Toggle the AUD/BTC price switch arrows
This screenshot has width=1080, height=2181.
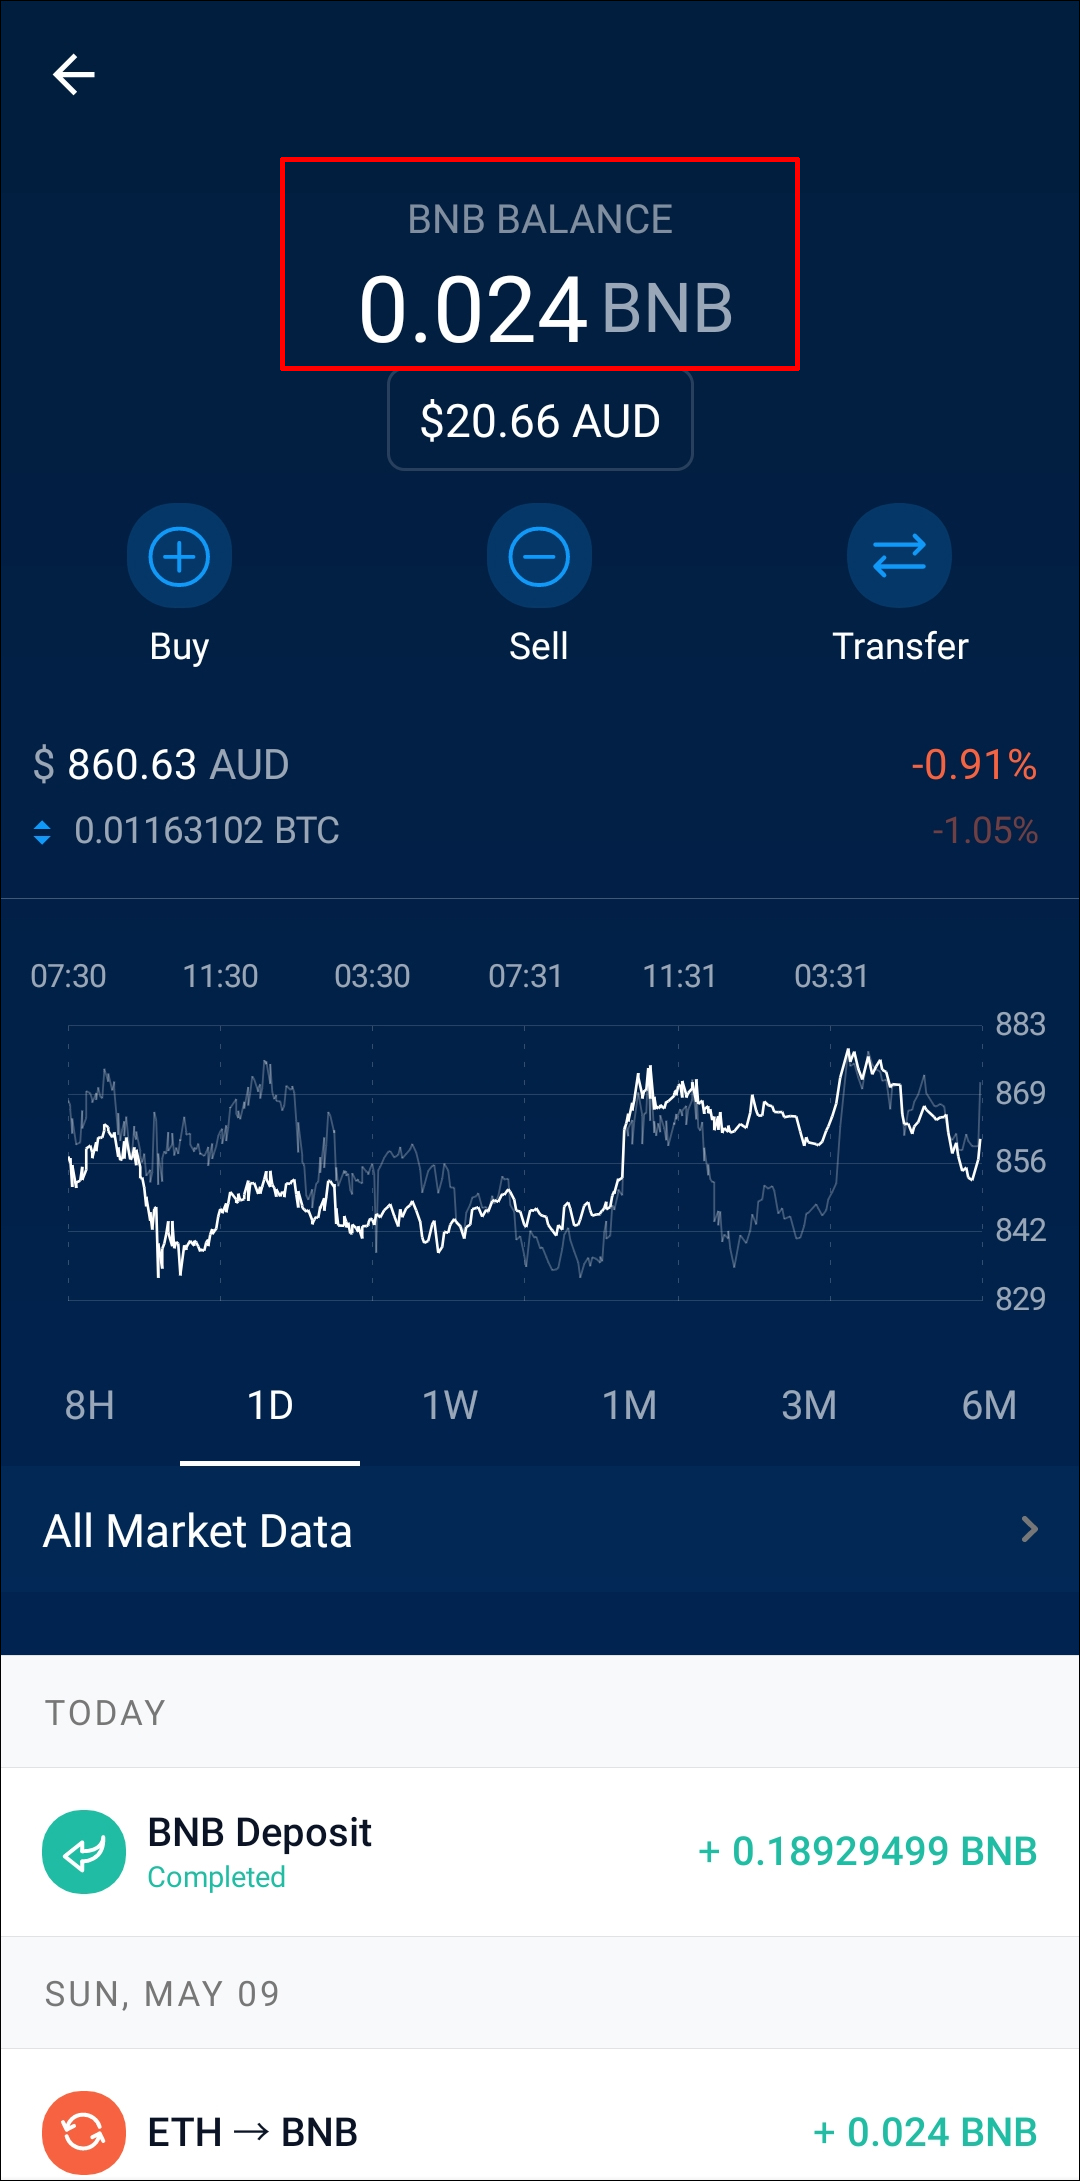pos(42,832)
